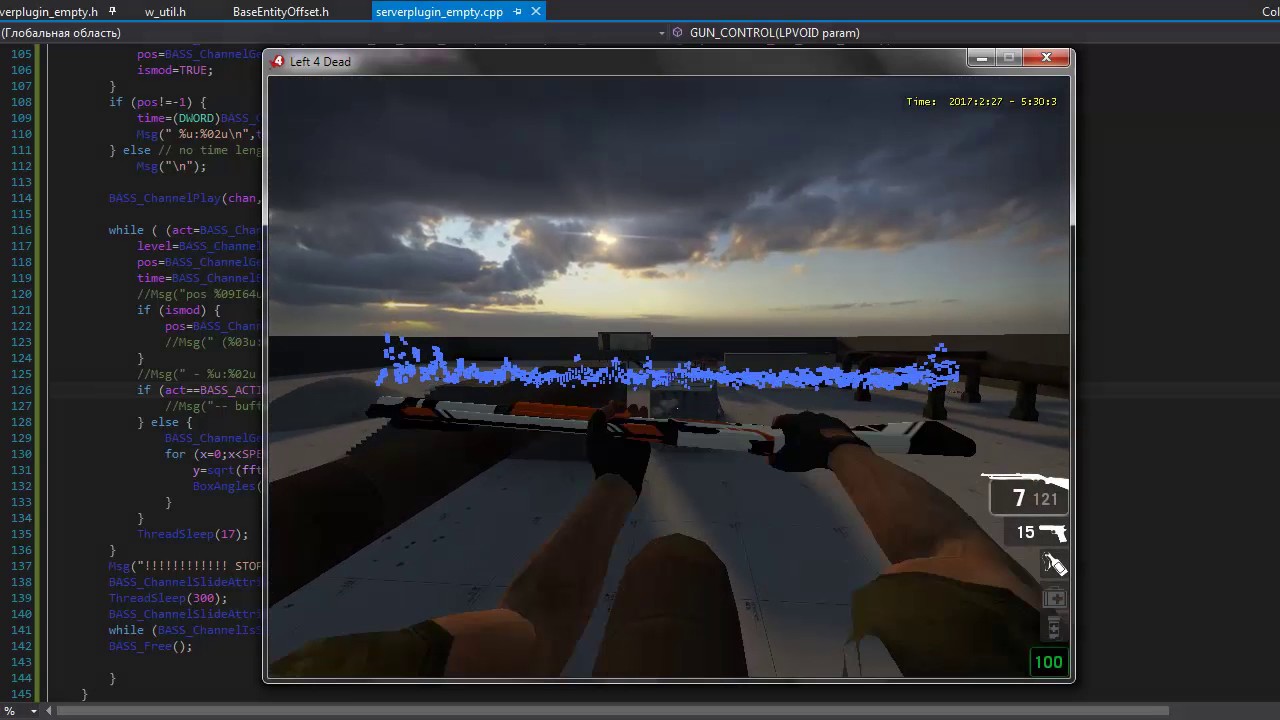Open the BaseEntityOffset.h tab
Viewport: 1280px width, 720px height.
click(280, 12)
